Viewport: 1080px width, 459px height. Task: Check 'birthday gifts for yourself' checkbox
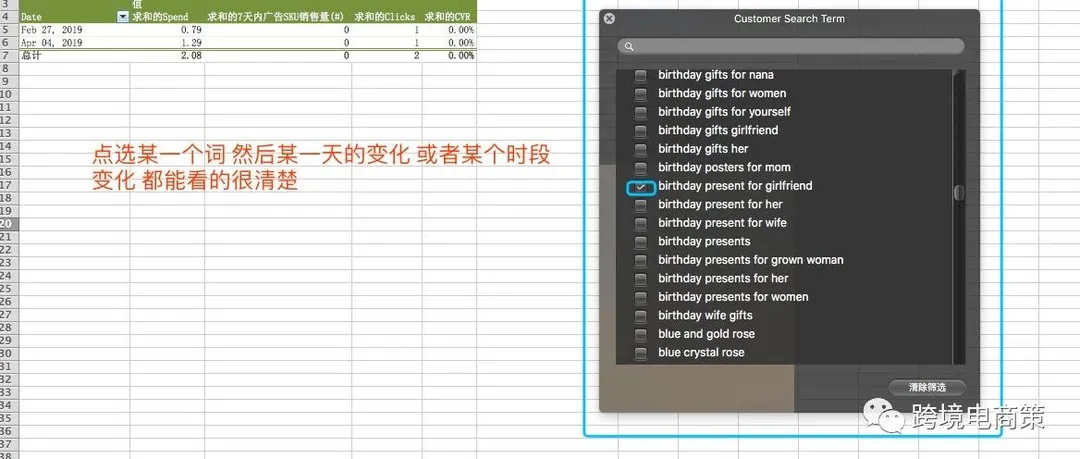pyautogui.click(x=641, y=112)
